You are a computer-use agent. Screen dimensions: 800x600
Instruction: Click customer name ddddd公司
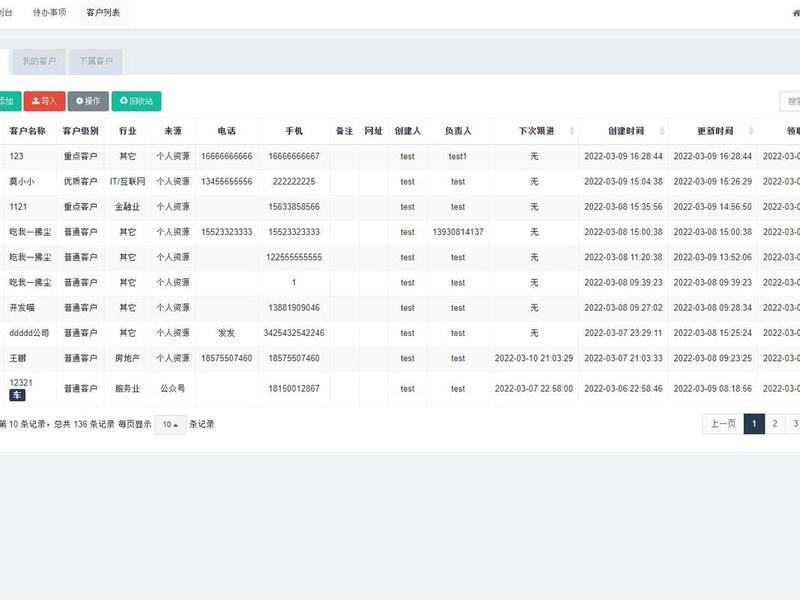coord(29,333)
